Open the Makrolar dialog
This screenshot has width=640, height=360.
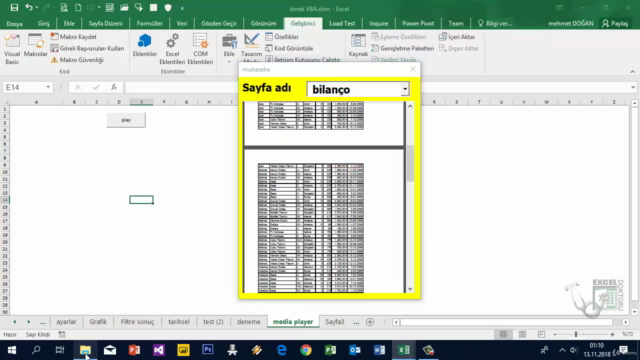coord(36,46)
